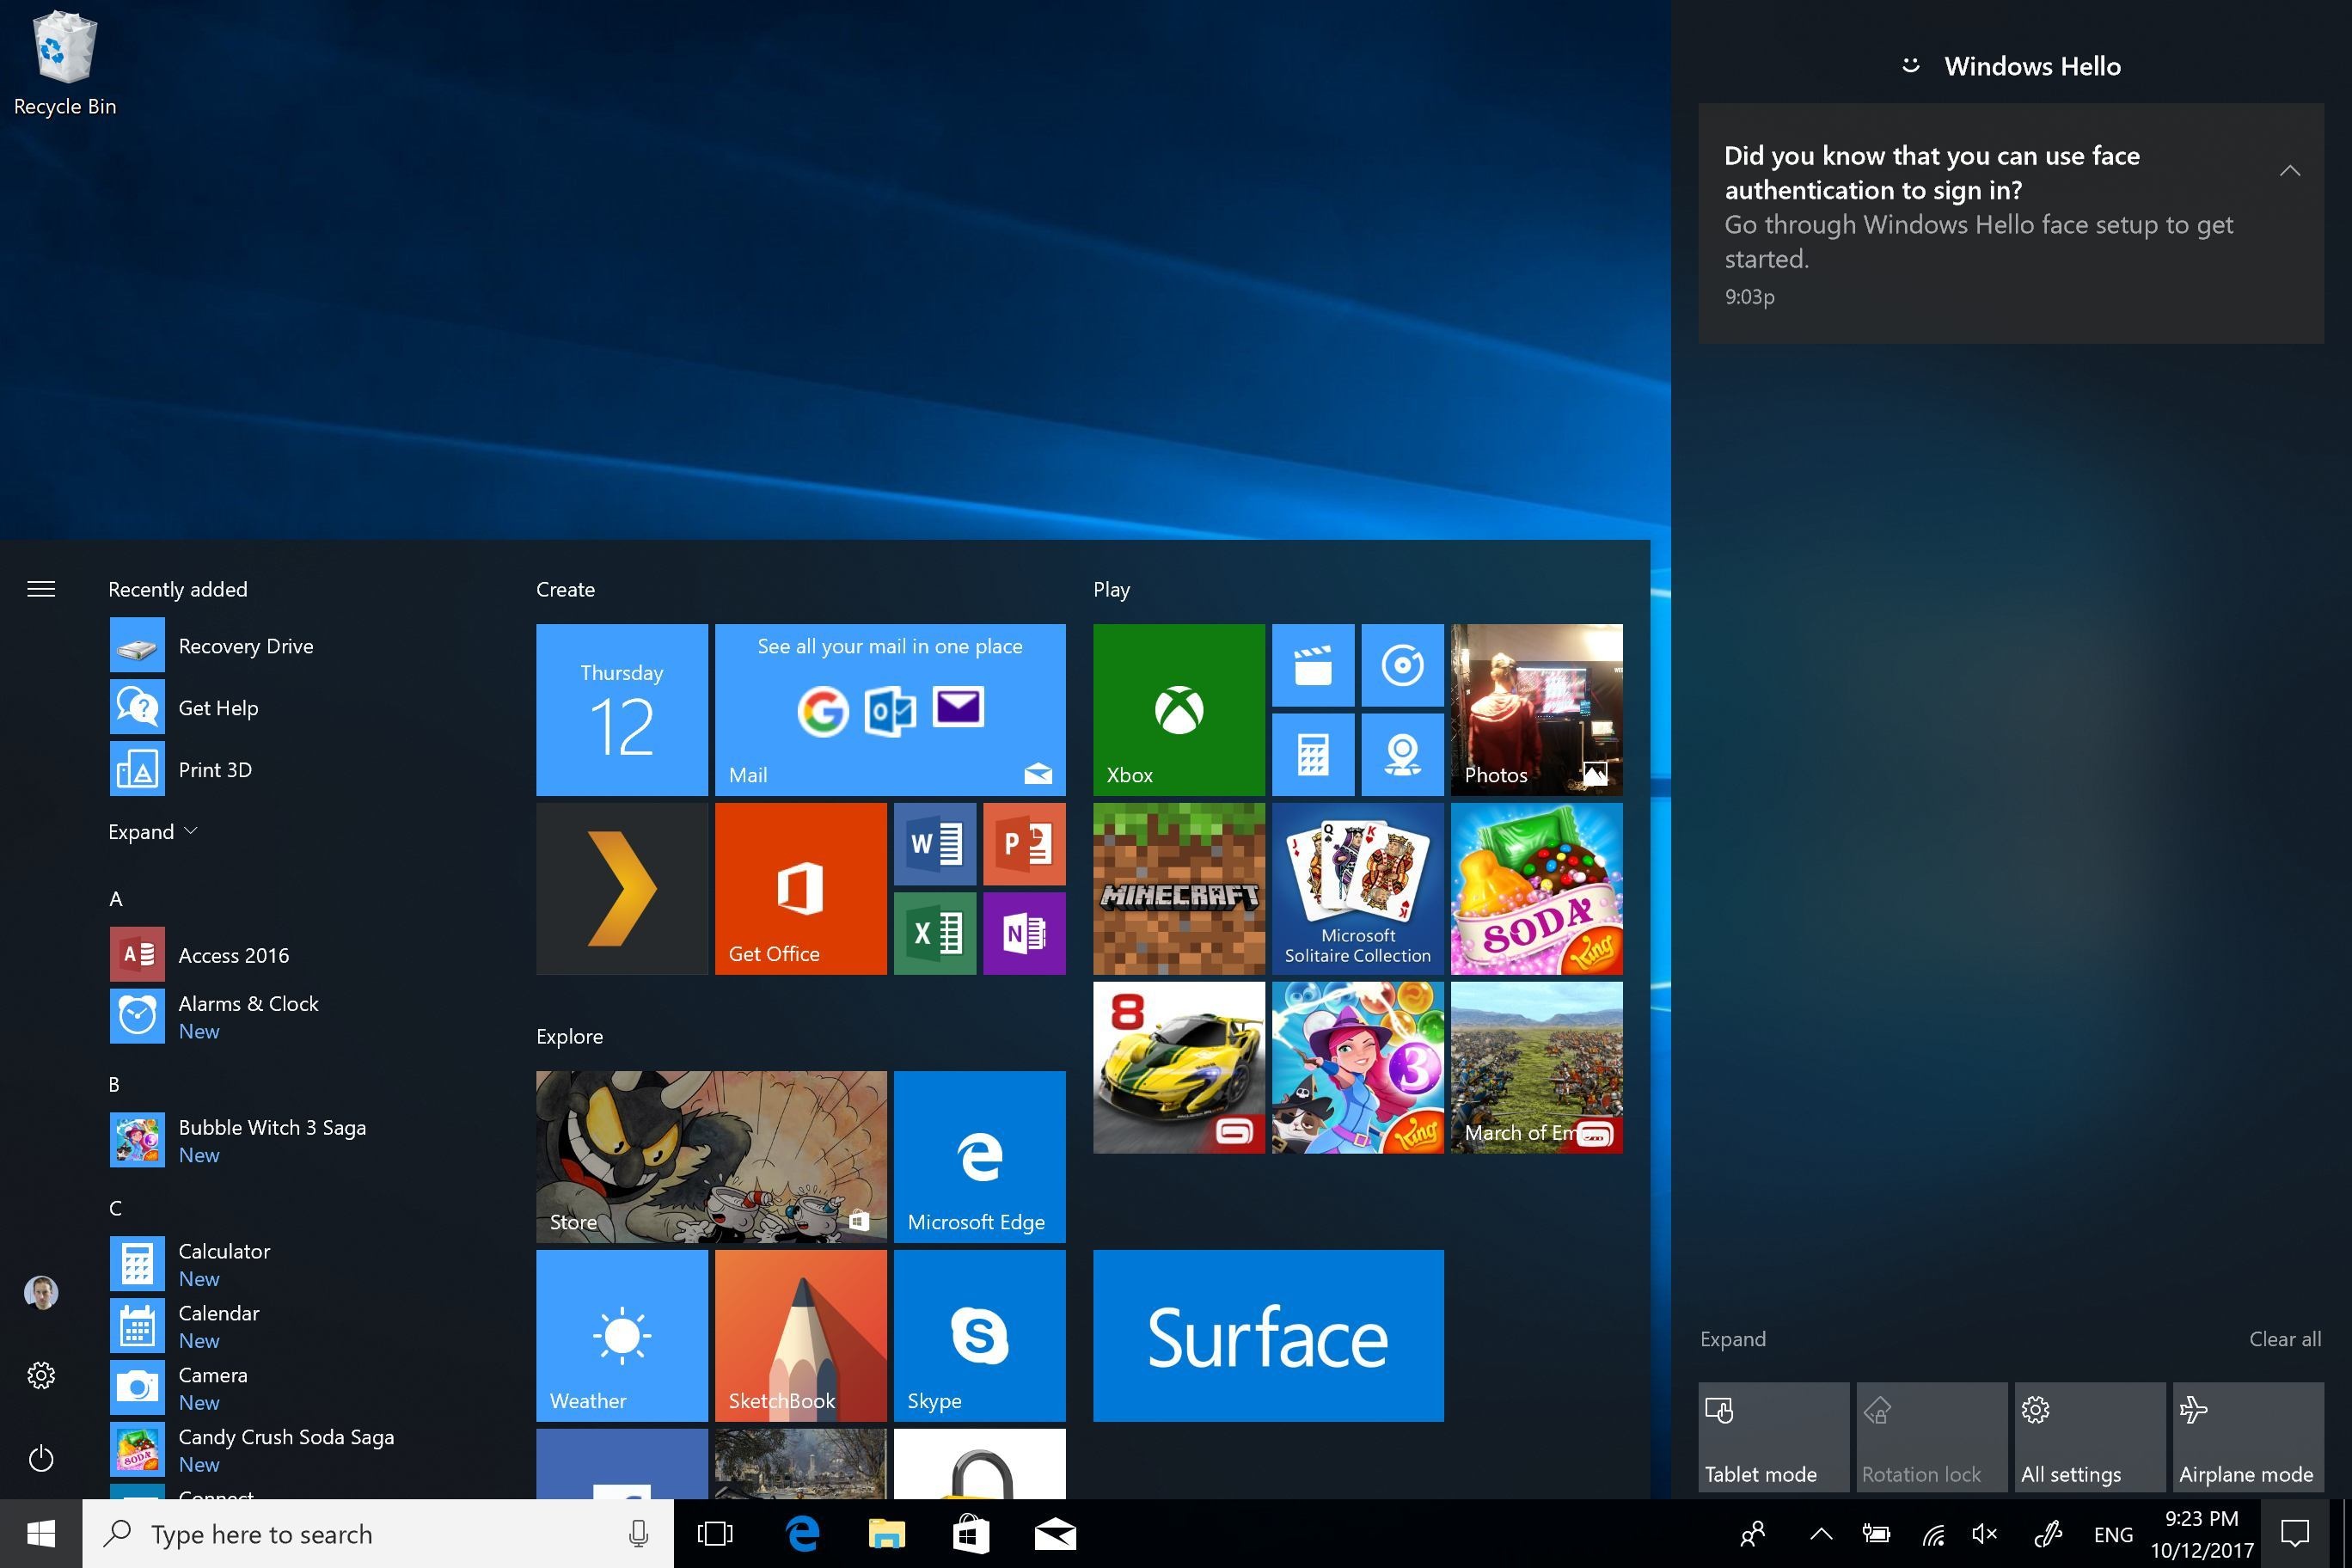Open the Action Center taskbar icon
The height and width of the screenshot is (1568, 2352).
2295,1533
